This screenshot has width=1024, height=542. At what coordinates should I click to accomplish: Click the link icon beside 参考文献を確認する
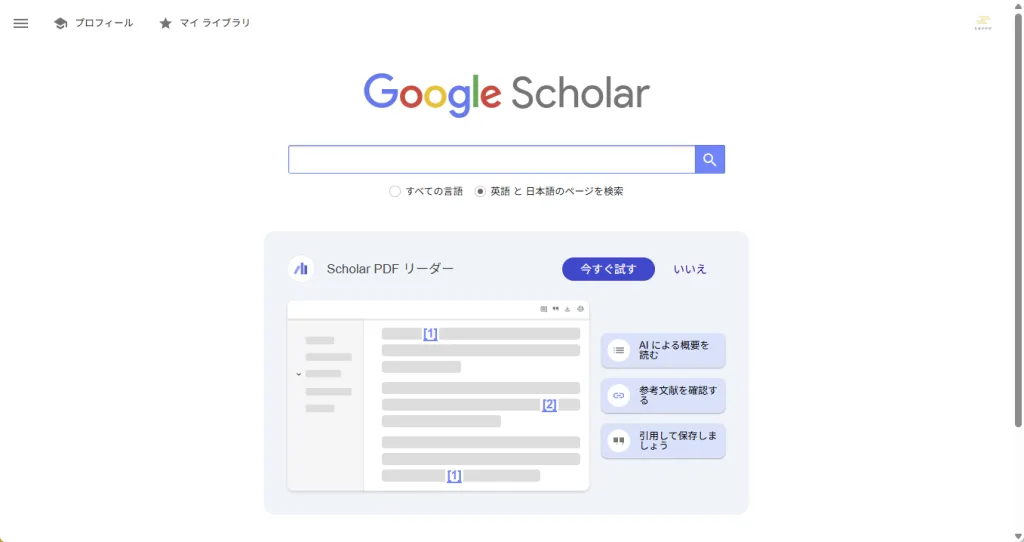click(x=619, y=395)
